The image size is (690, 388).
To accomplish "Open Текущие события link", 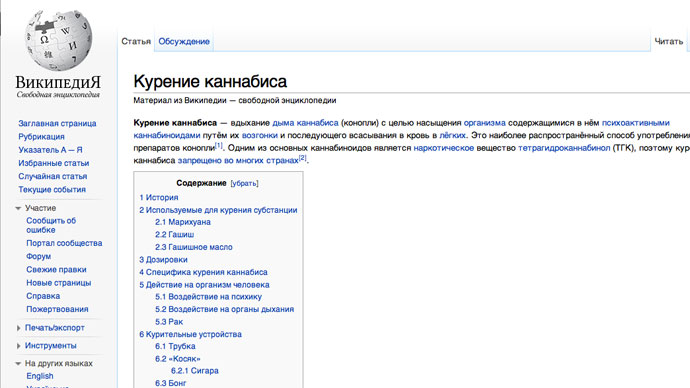I will pos(52,190).
